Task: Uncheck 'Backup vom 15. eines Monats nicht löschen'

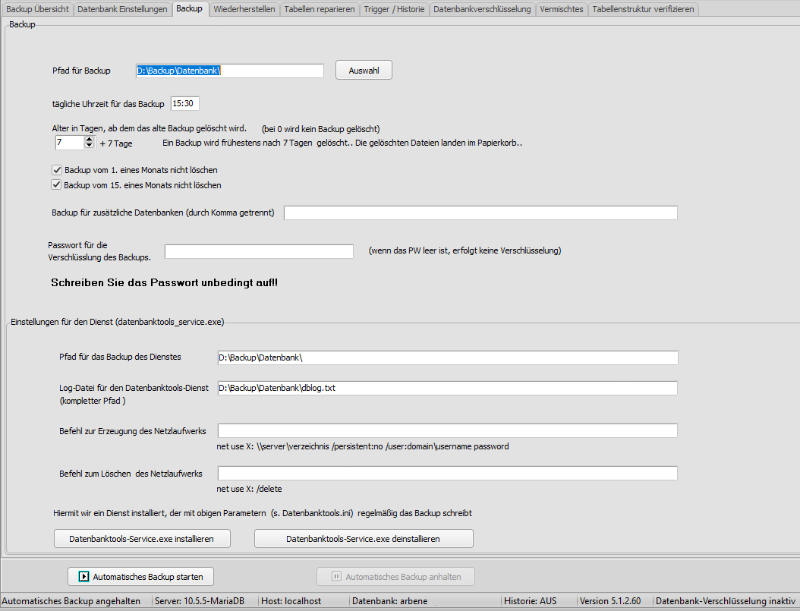Action: (56, 185)
